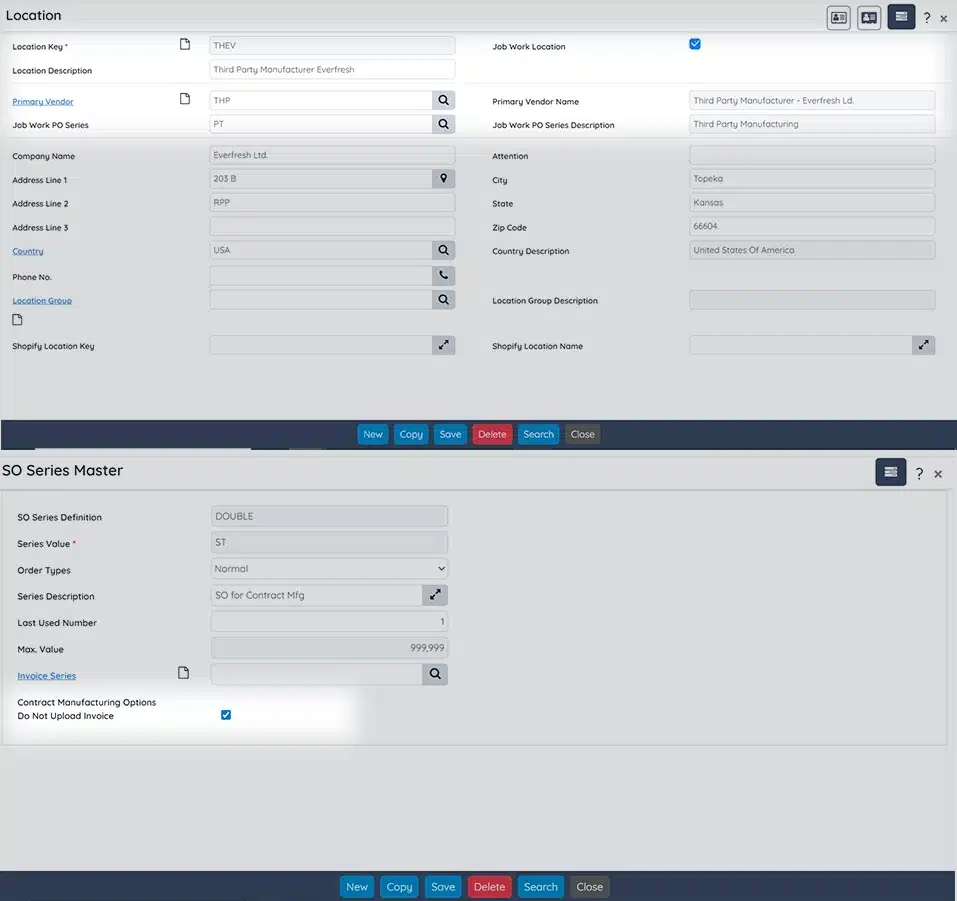Screen dimensions: 957x901
Task: Expand the Shopify Location Name field
Action: (x=923, y=345)
